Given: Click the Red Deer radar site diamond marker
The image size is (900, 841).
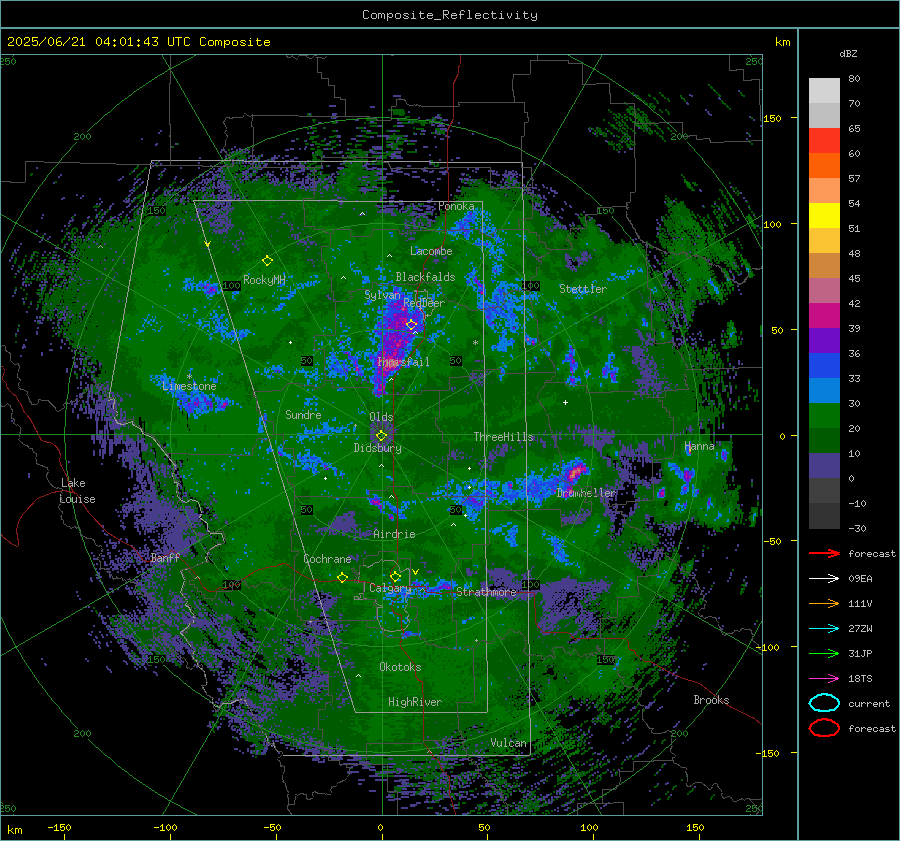Looking at the screenshot, I should pos(412,325).
